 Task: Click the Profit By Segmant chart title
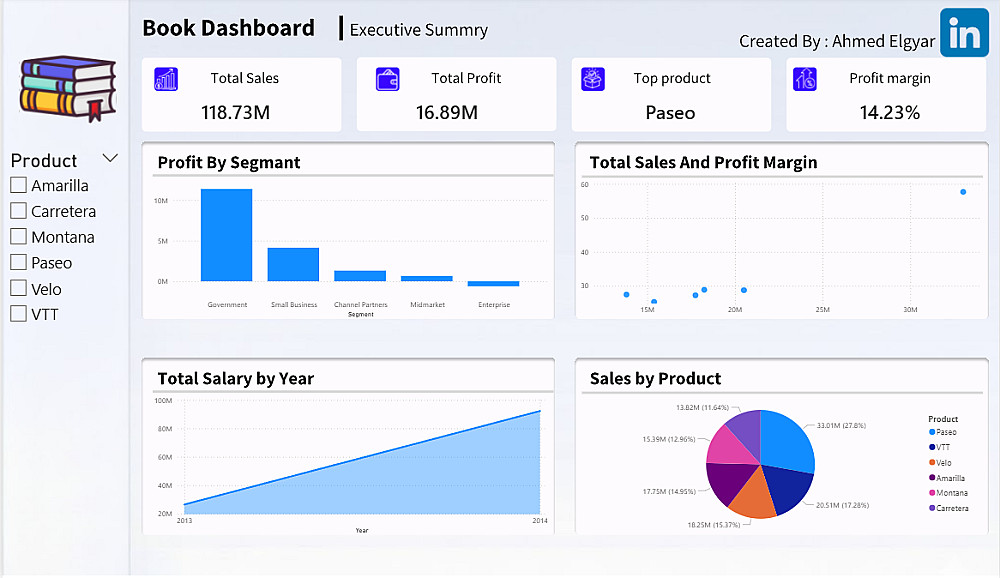229,163
